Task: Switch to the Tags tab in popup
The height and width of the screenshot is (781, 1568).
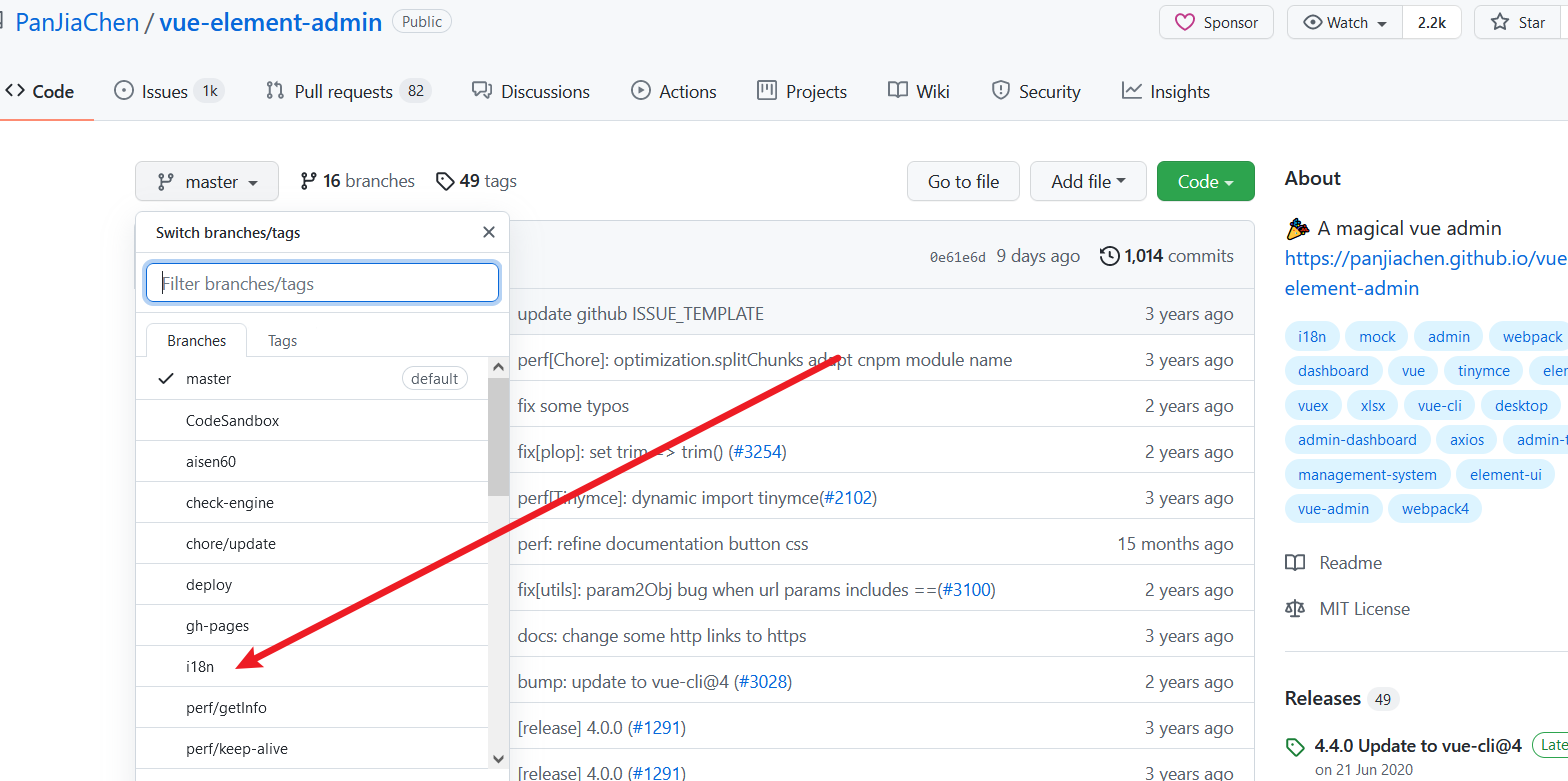Action: pos(282,341)
